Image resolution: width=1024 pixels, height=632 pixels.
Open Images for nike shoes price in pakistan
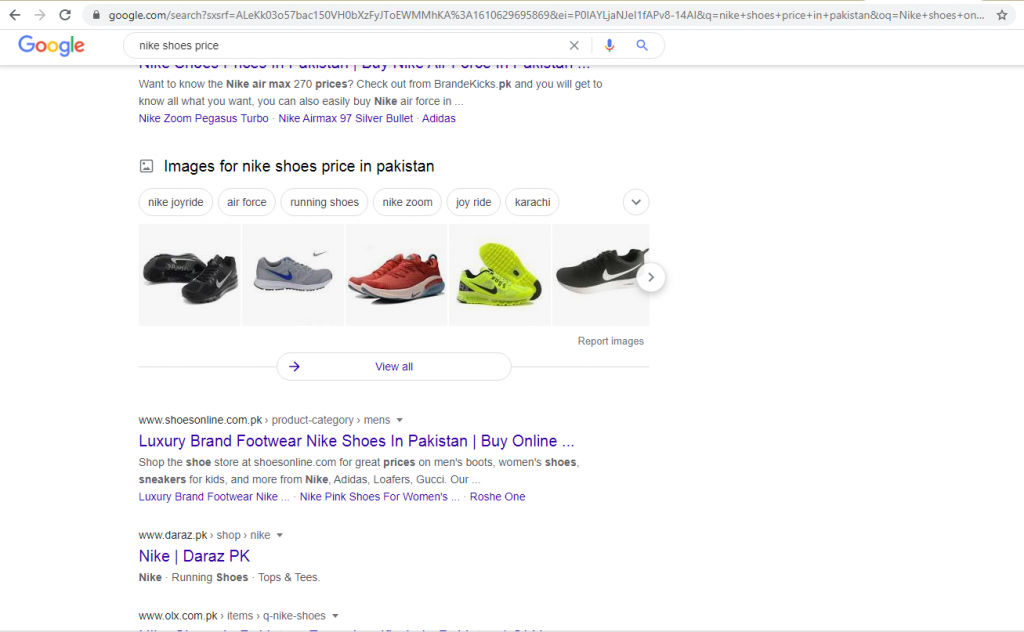click(298, 166)
